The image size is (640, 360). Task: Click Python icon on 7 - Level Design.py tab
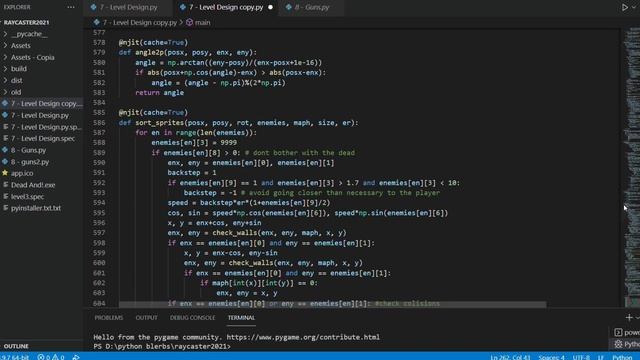coord(93,7)
